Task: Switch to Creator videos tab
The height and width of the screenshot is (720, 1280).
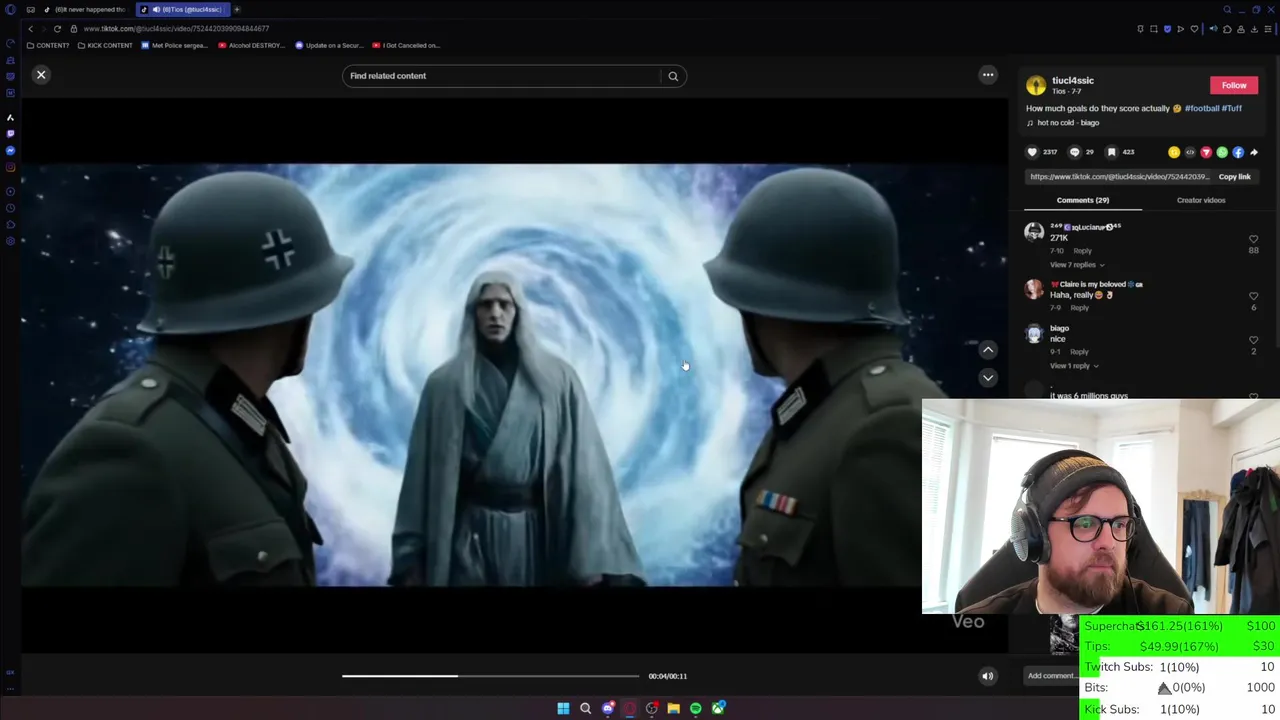Action: pos(1201,200)
